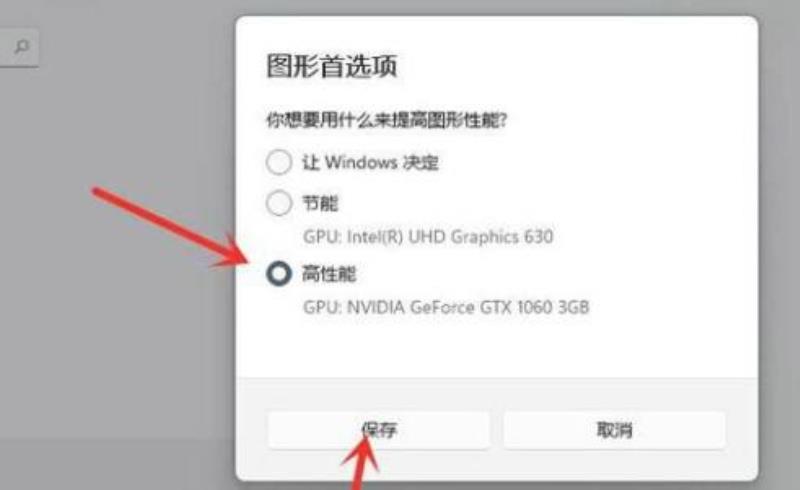The image size is (800, 490).
Task: Click the search magnifier icon
Action: click(x=21, y=47)
